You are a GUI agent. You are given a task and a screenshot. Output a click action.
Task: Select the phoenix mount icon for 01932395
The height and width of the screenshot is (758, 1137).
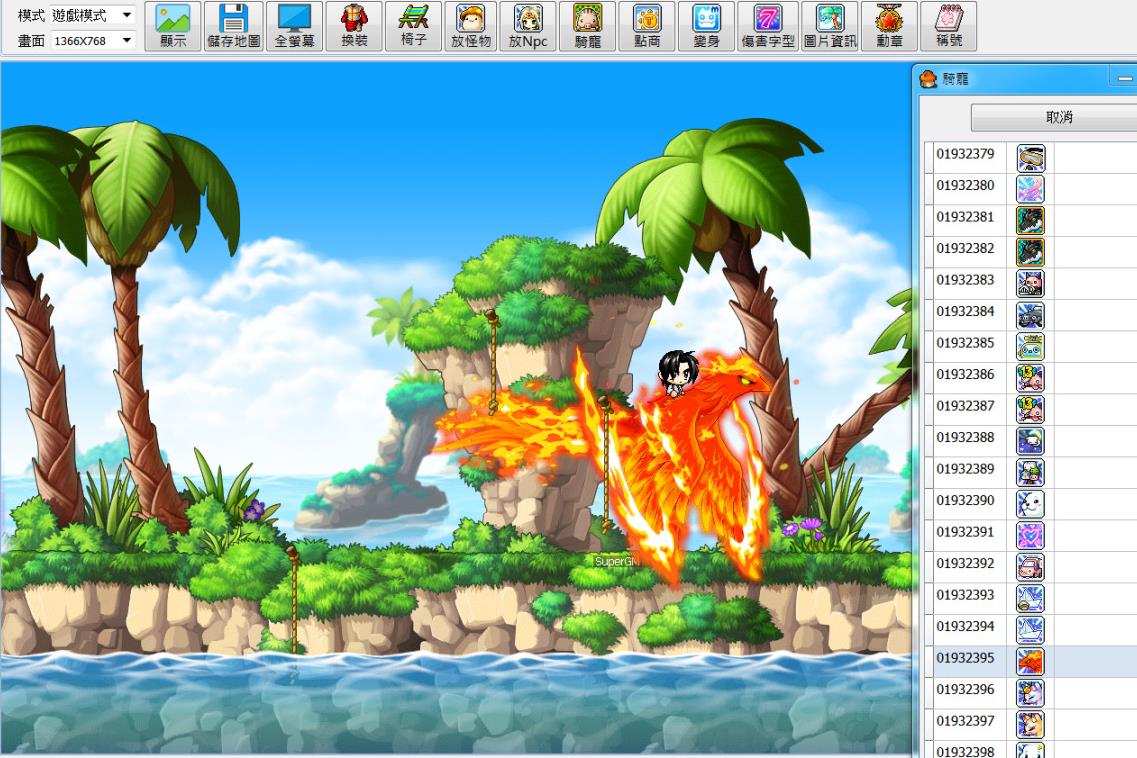point(1030,662)
